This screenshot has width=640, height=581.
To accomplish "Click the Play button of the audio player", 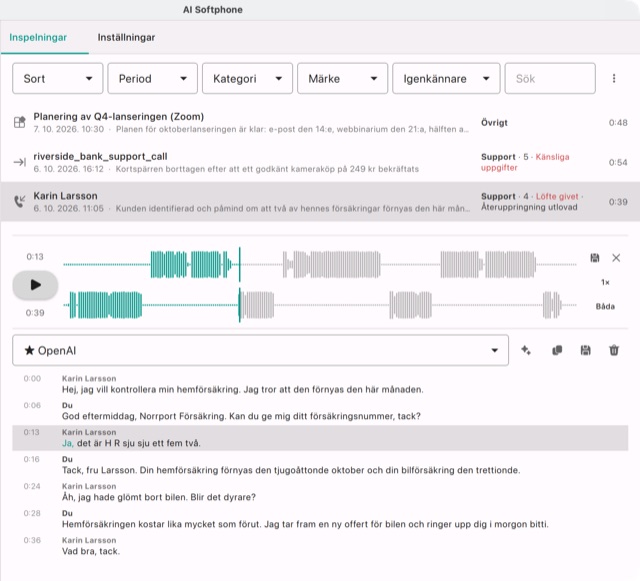I will point(35,285).
